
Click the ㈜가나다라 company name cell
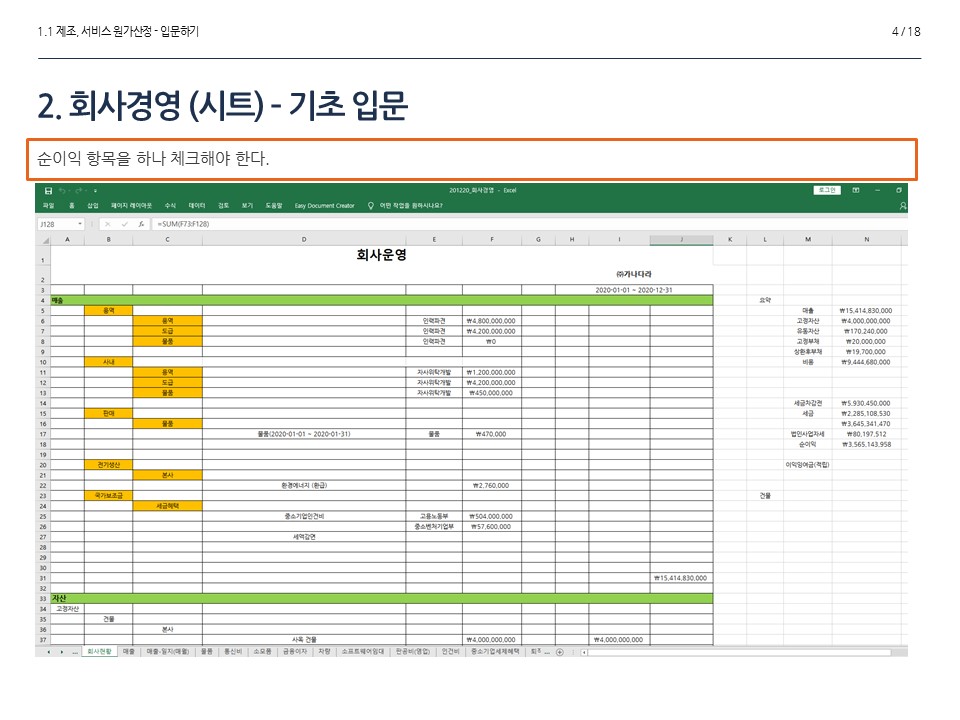pos(634,274)
